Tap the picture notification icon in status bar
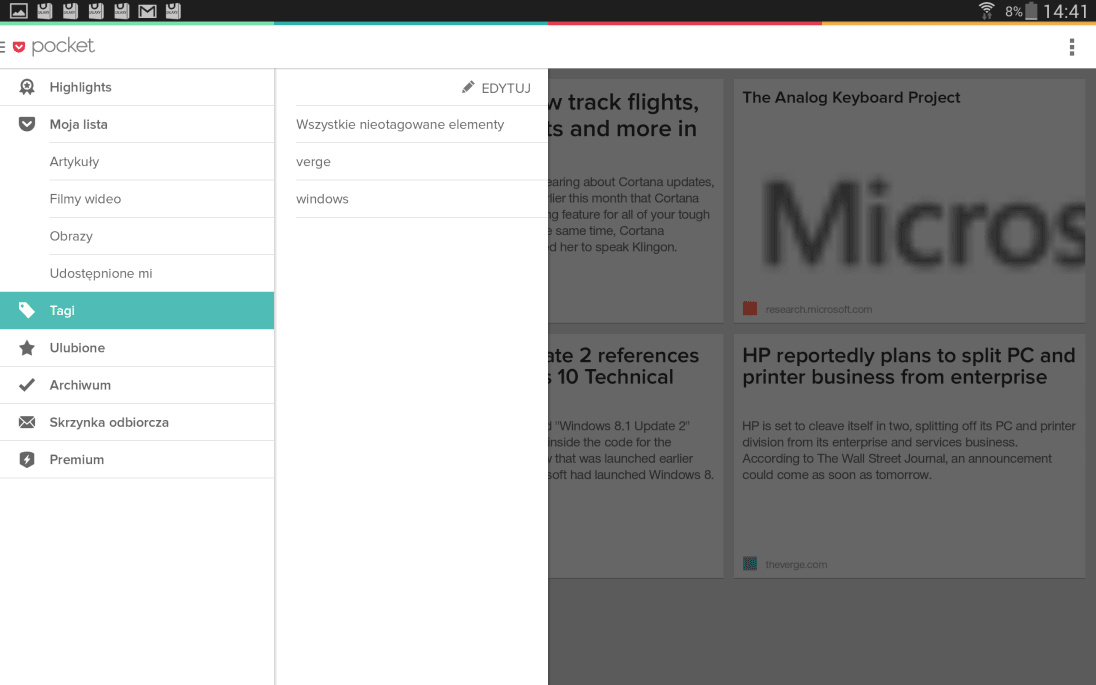 click(19, 11)
